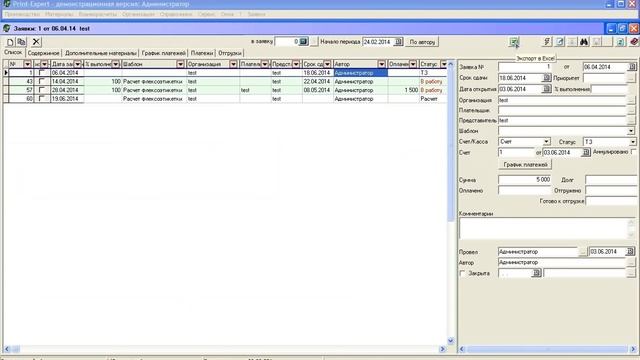Click the edit-note icon beside the sum icon
This screenshot has width=640, height=360.
pyautogui.click(x=560, y=42)
